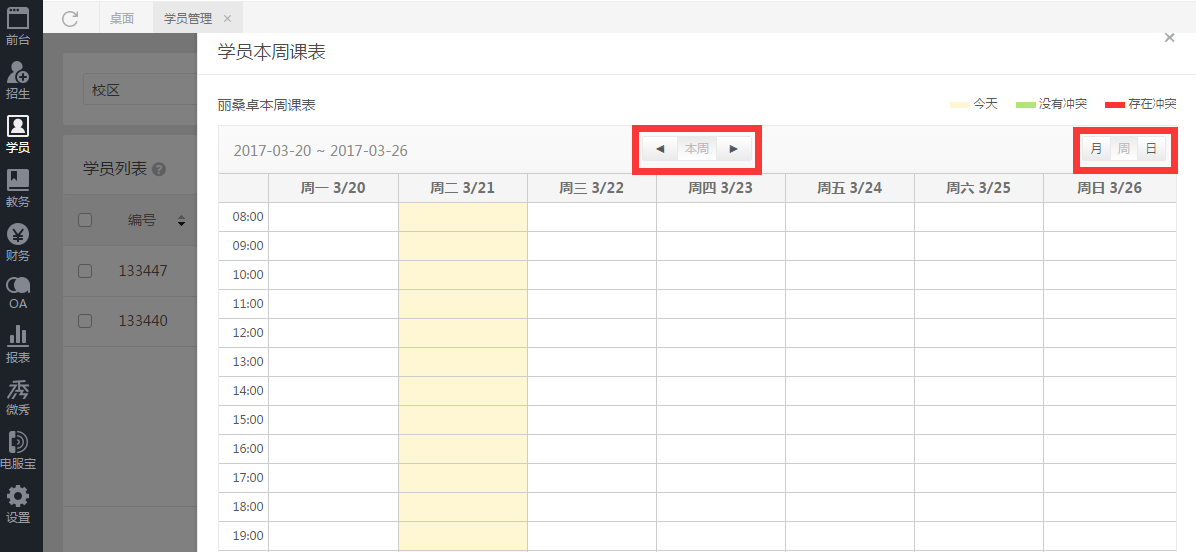
Task: Open the 招生 enrollment sidebar icon
Action: click(18, 80)
